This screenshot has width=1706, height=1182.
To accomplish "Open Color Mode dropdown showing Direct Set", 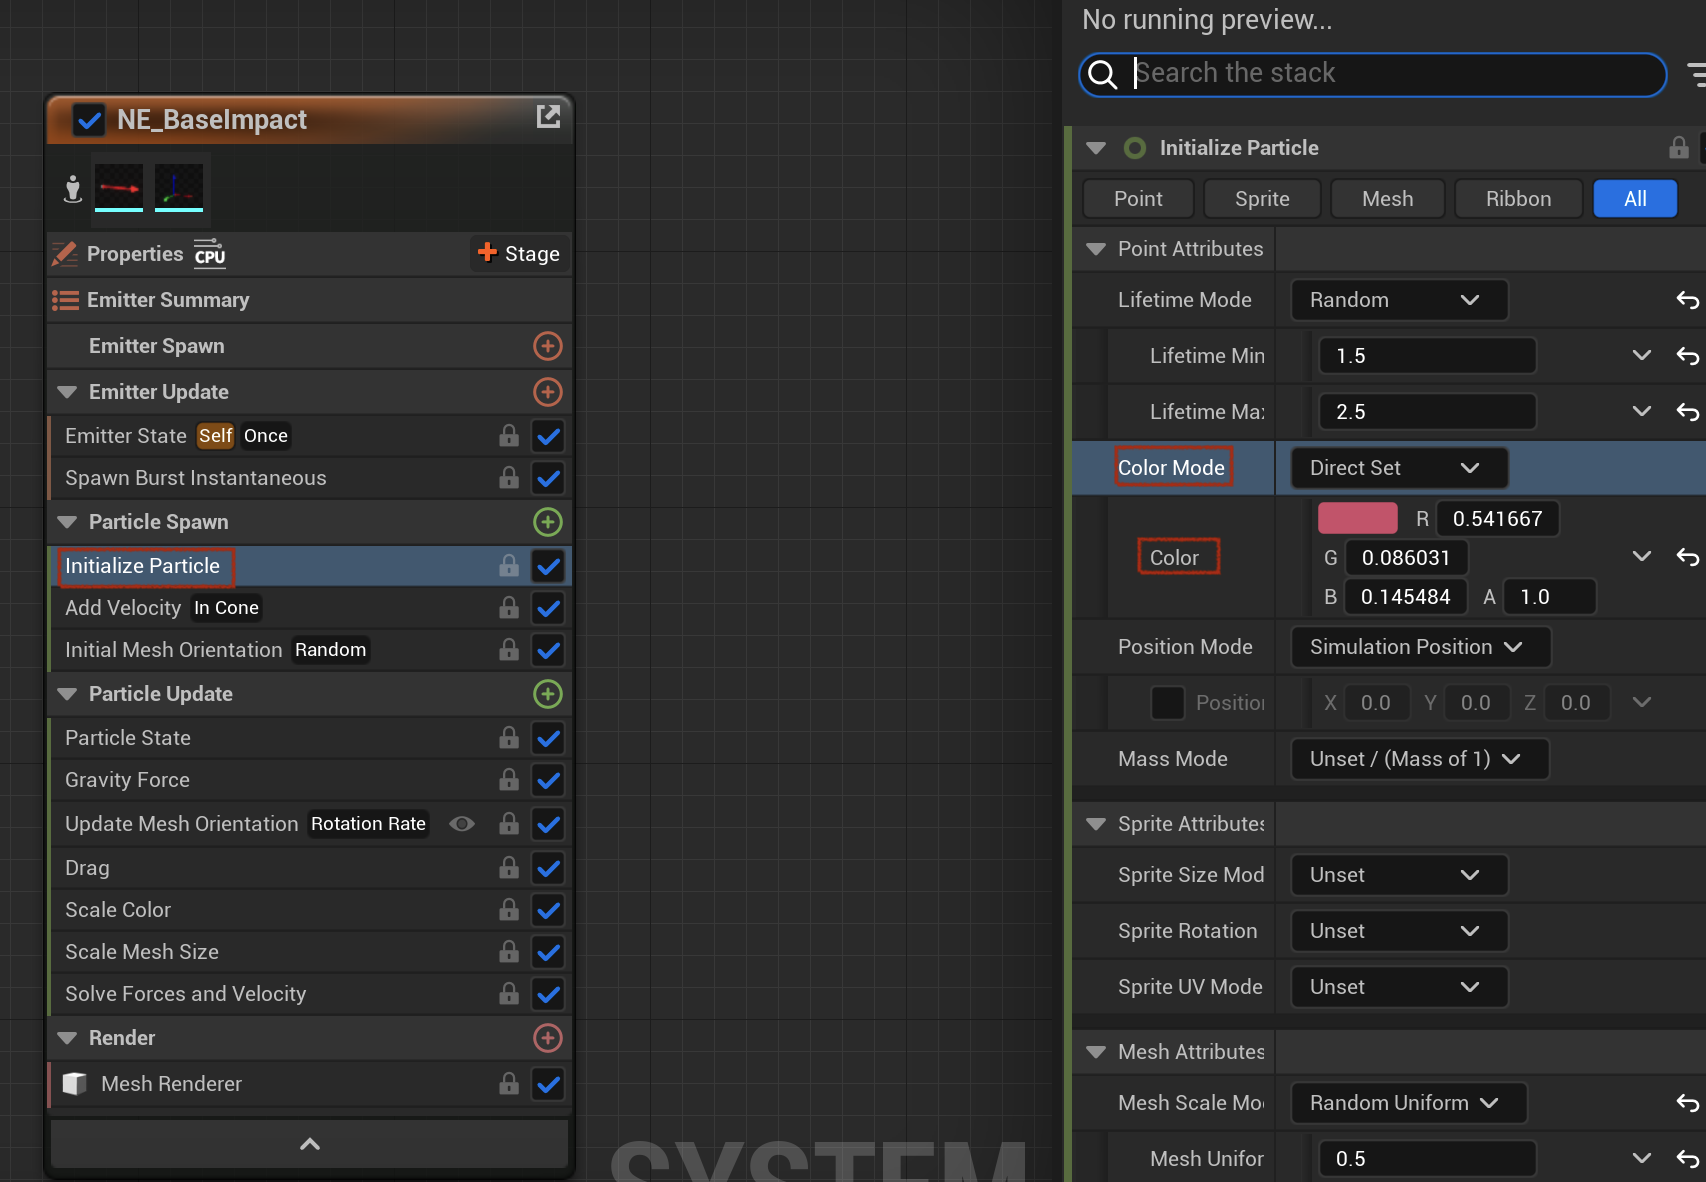I will tap(1399, 468).
